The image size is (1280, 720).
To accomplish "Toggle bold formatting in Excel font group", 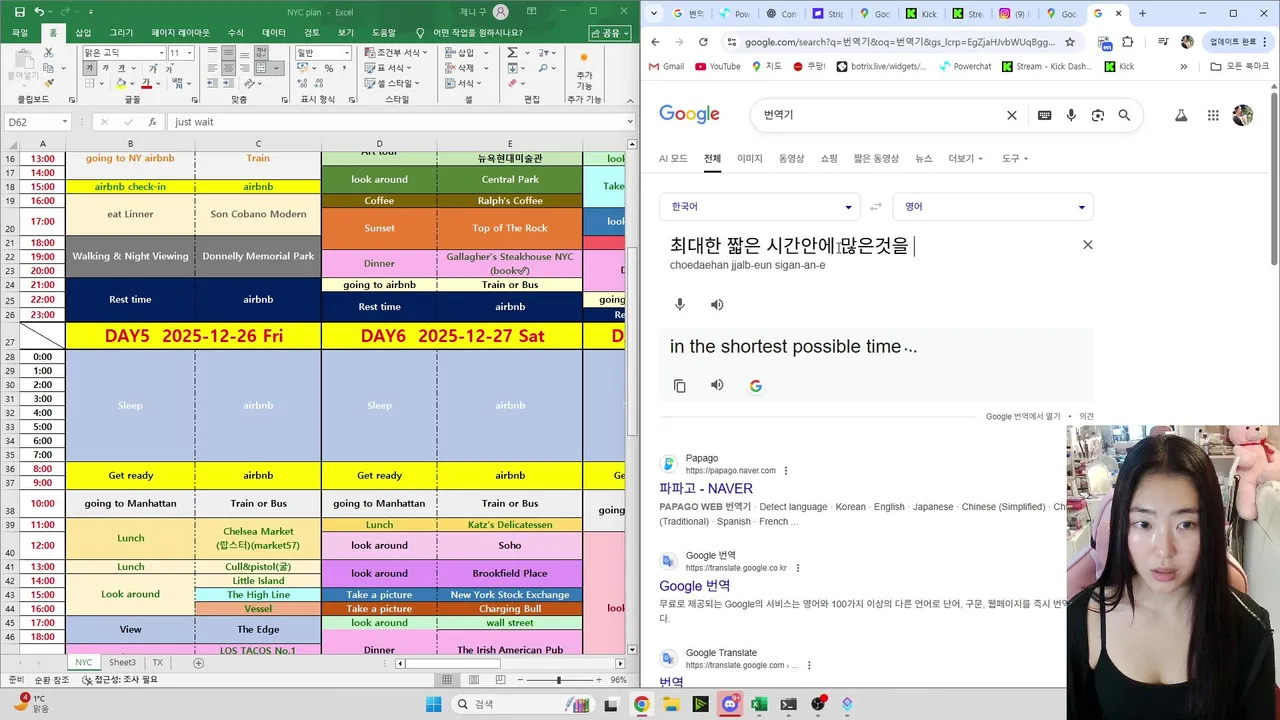I will pos(90,68).
